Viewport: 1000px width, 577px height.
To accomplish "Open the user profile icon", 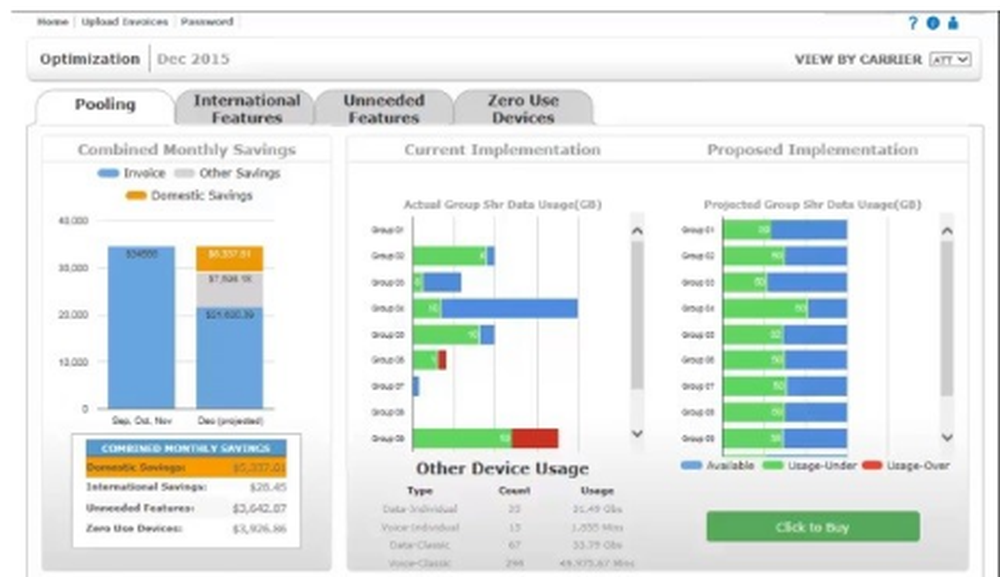I will (x=953, y=24).
